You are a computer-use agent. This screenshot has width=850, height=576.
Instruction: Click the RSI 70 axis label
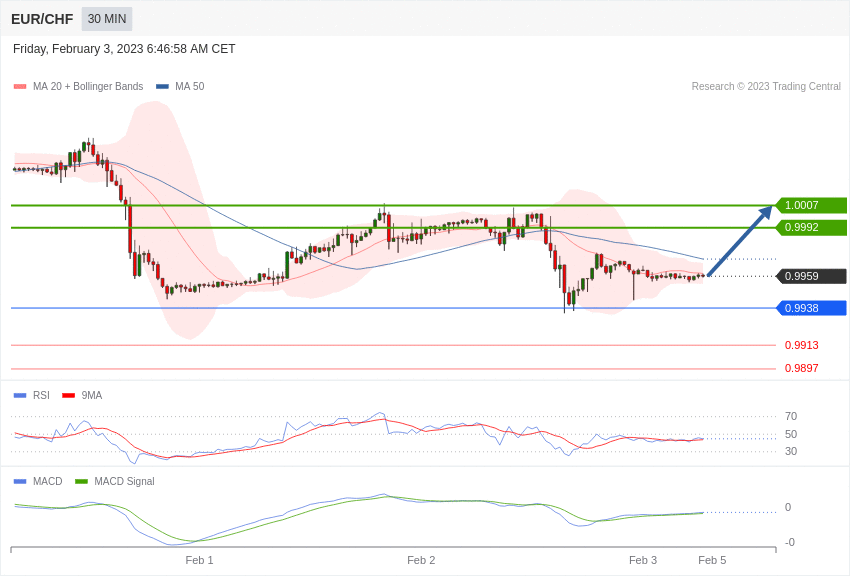[x=791, y=417]
